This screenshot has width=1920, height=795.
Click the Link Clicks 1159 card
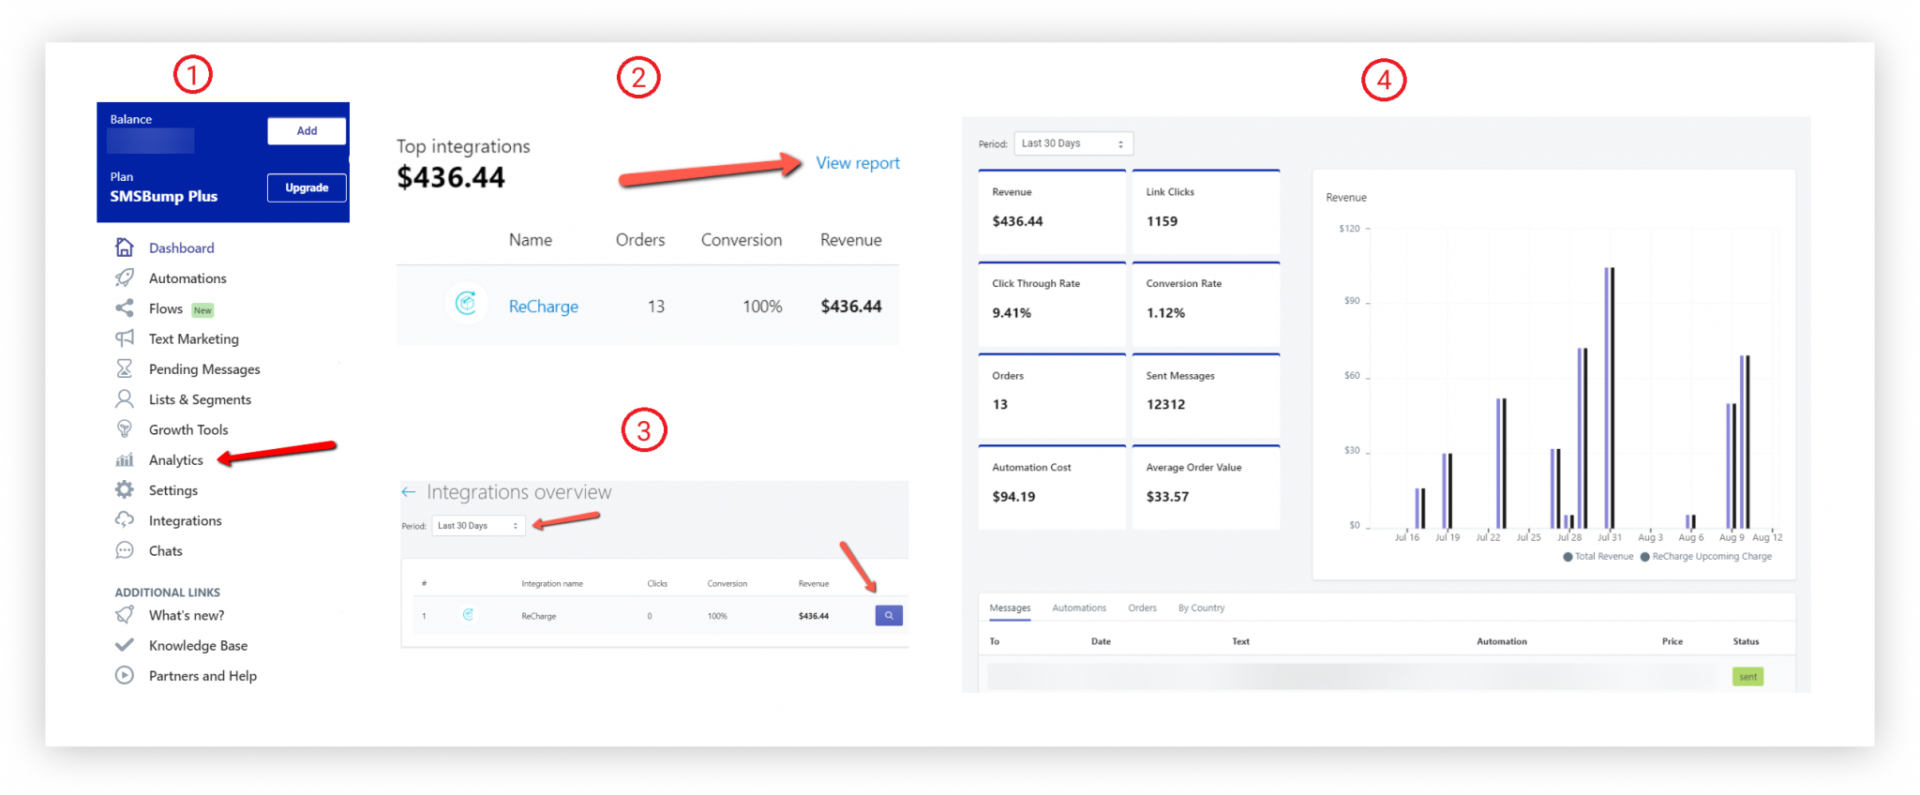pyautogui.click(x=1206, y=213)
